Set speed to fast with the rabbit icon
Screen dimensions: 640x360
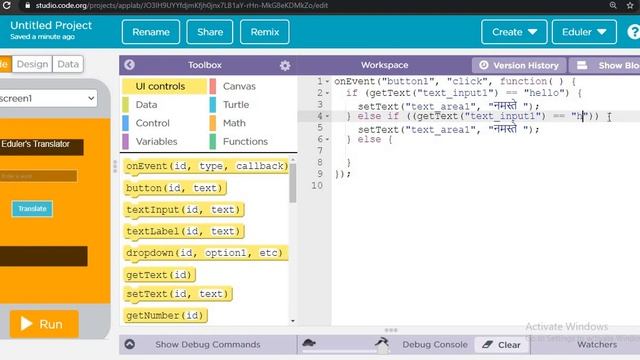[382, 342]
